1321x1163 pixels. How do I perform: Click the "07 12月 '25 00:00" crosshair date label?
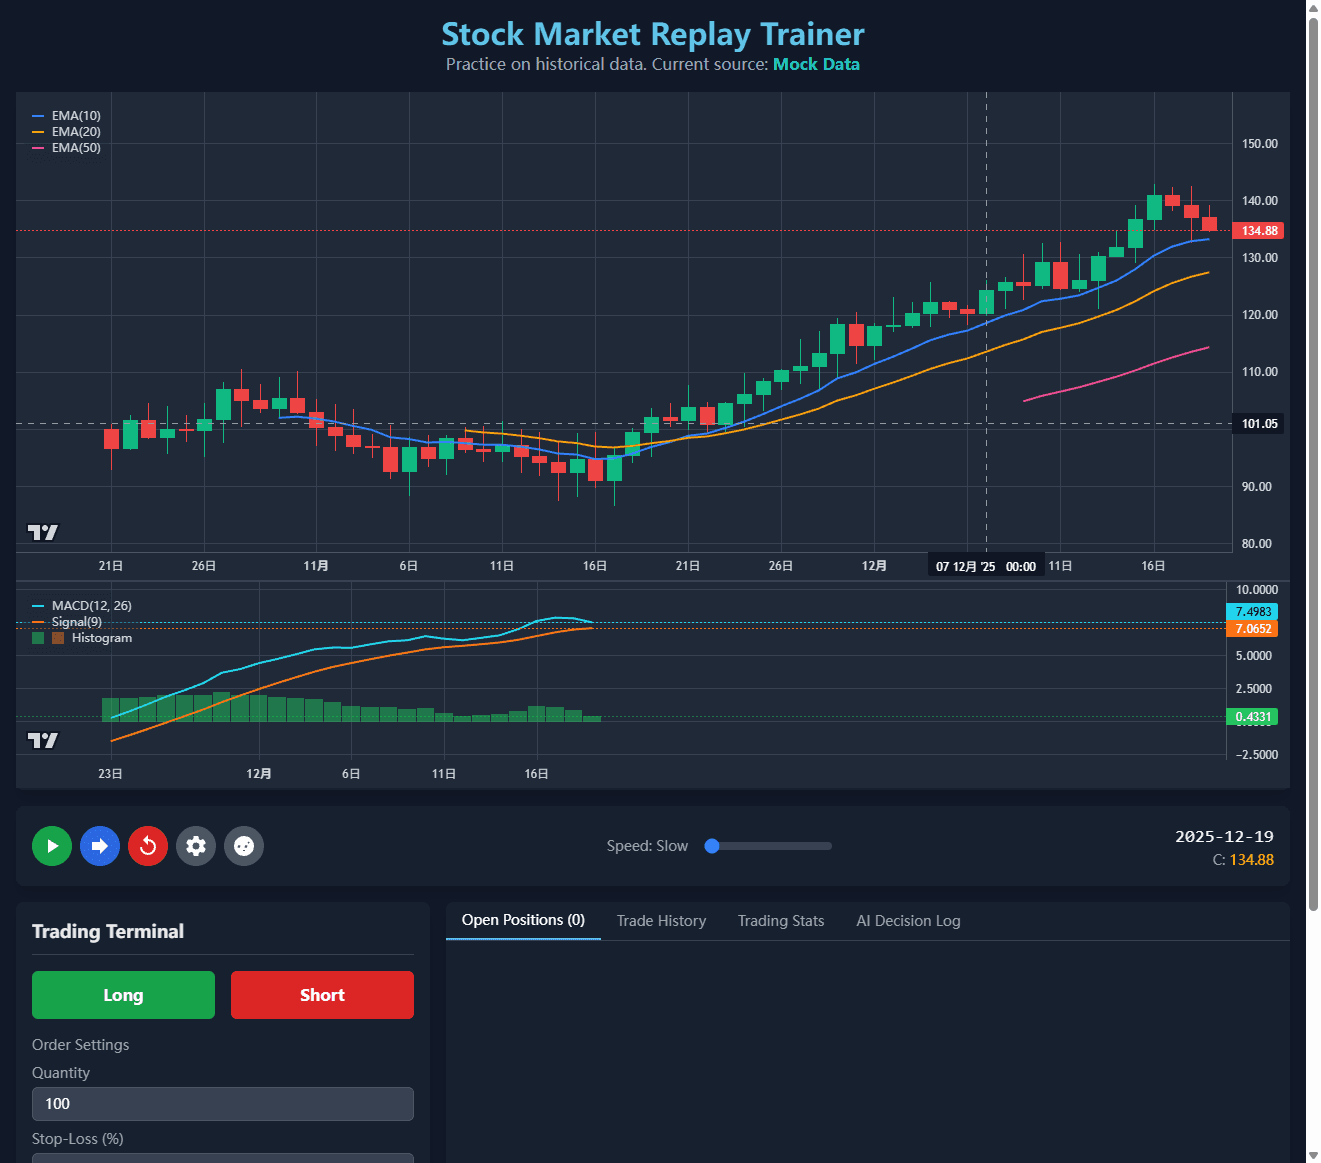[986, 566]
